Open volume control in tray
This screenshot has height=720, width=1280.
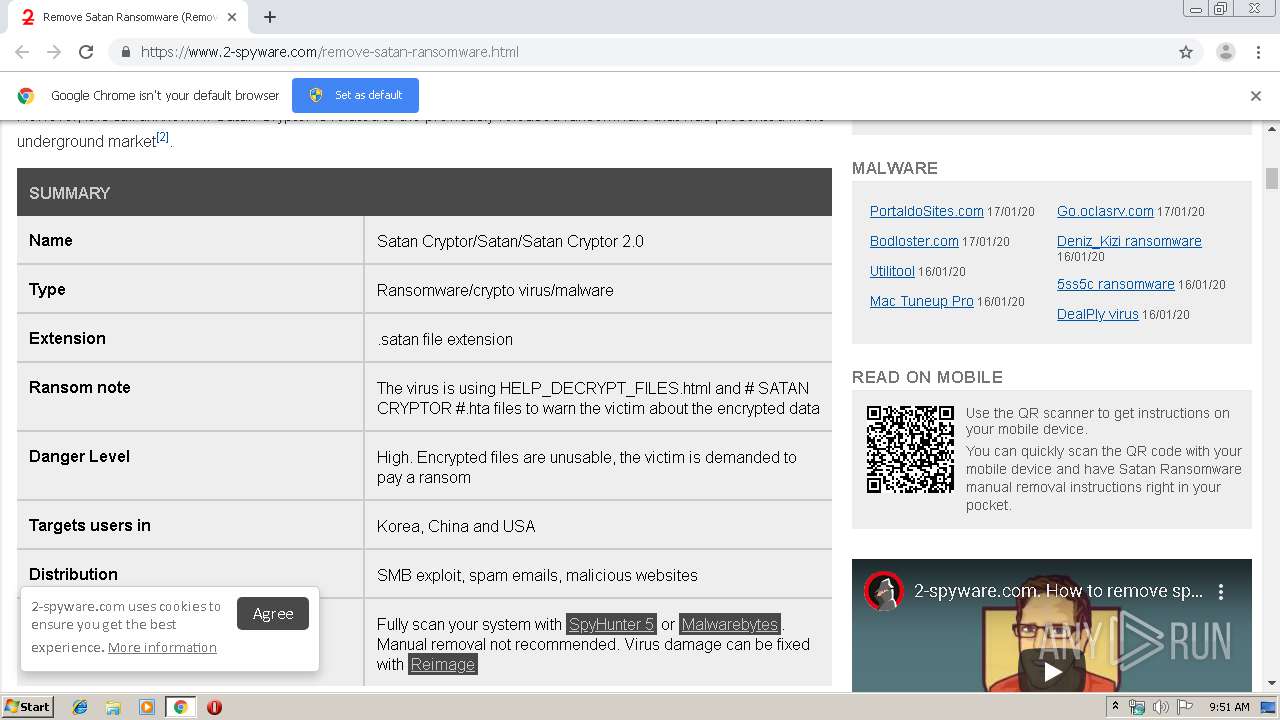point(1161,707)
